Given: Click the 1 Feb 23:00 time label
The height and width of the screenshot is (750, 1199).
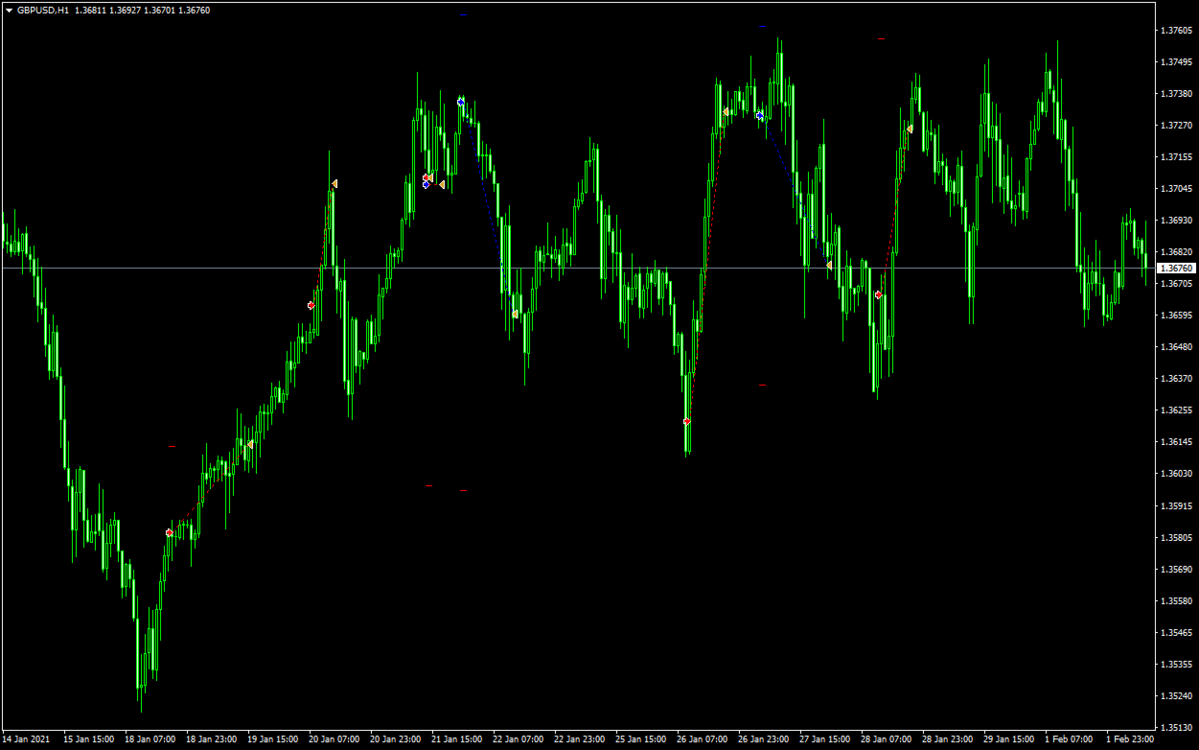Looking at the screenshot, I should pyautogui.click(x=1130, y=739).
